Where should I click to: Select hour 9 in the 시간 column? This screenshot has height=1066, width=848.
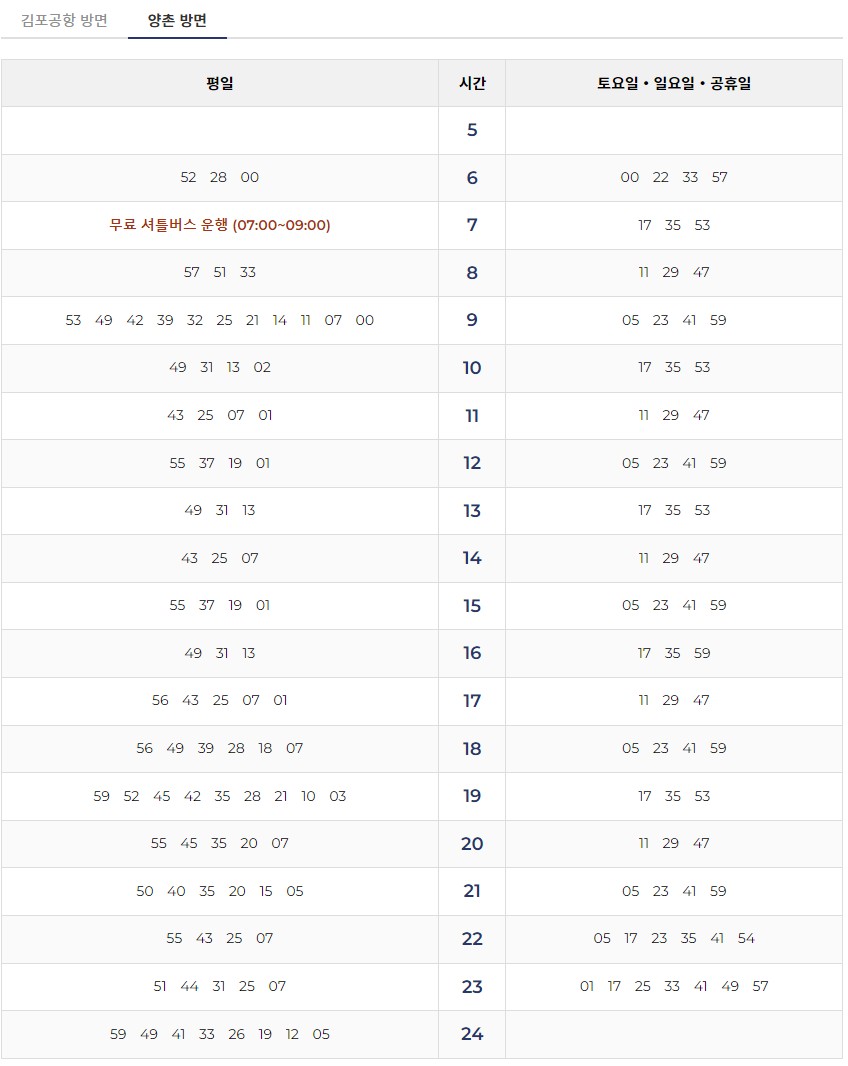pos(471,321)
